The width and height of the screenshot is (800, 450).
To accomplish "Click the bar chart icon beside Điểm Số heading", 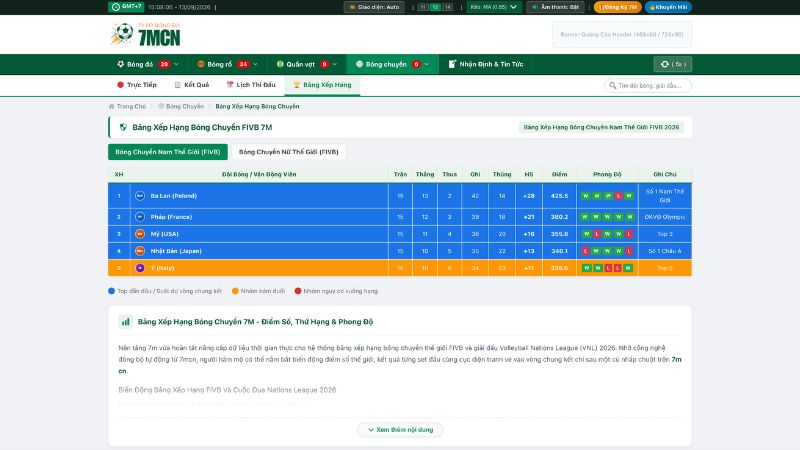I will (126, 322).
